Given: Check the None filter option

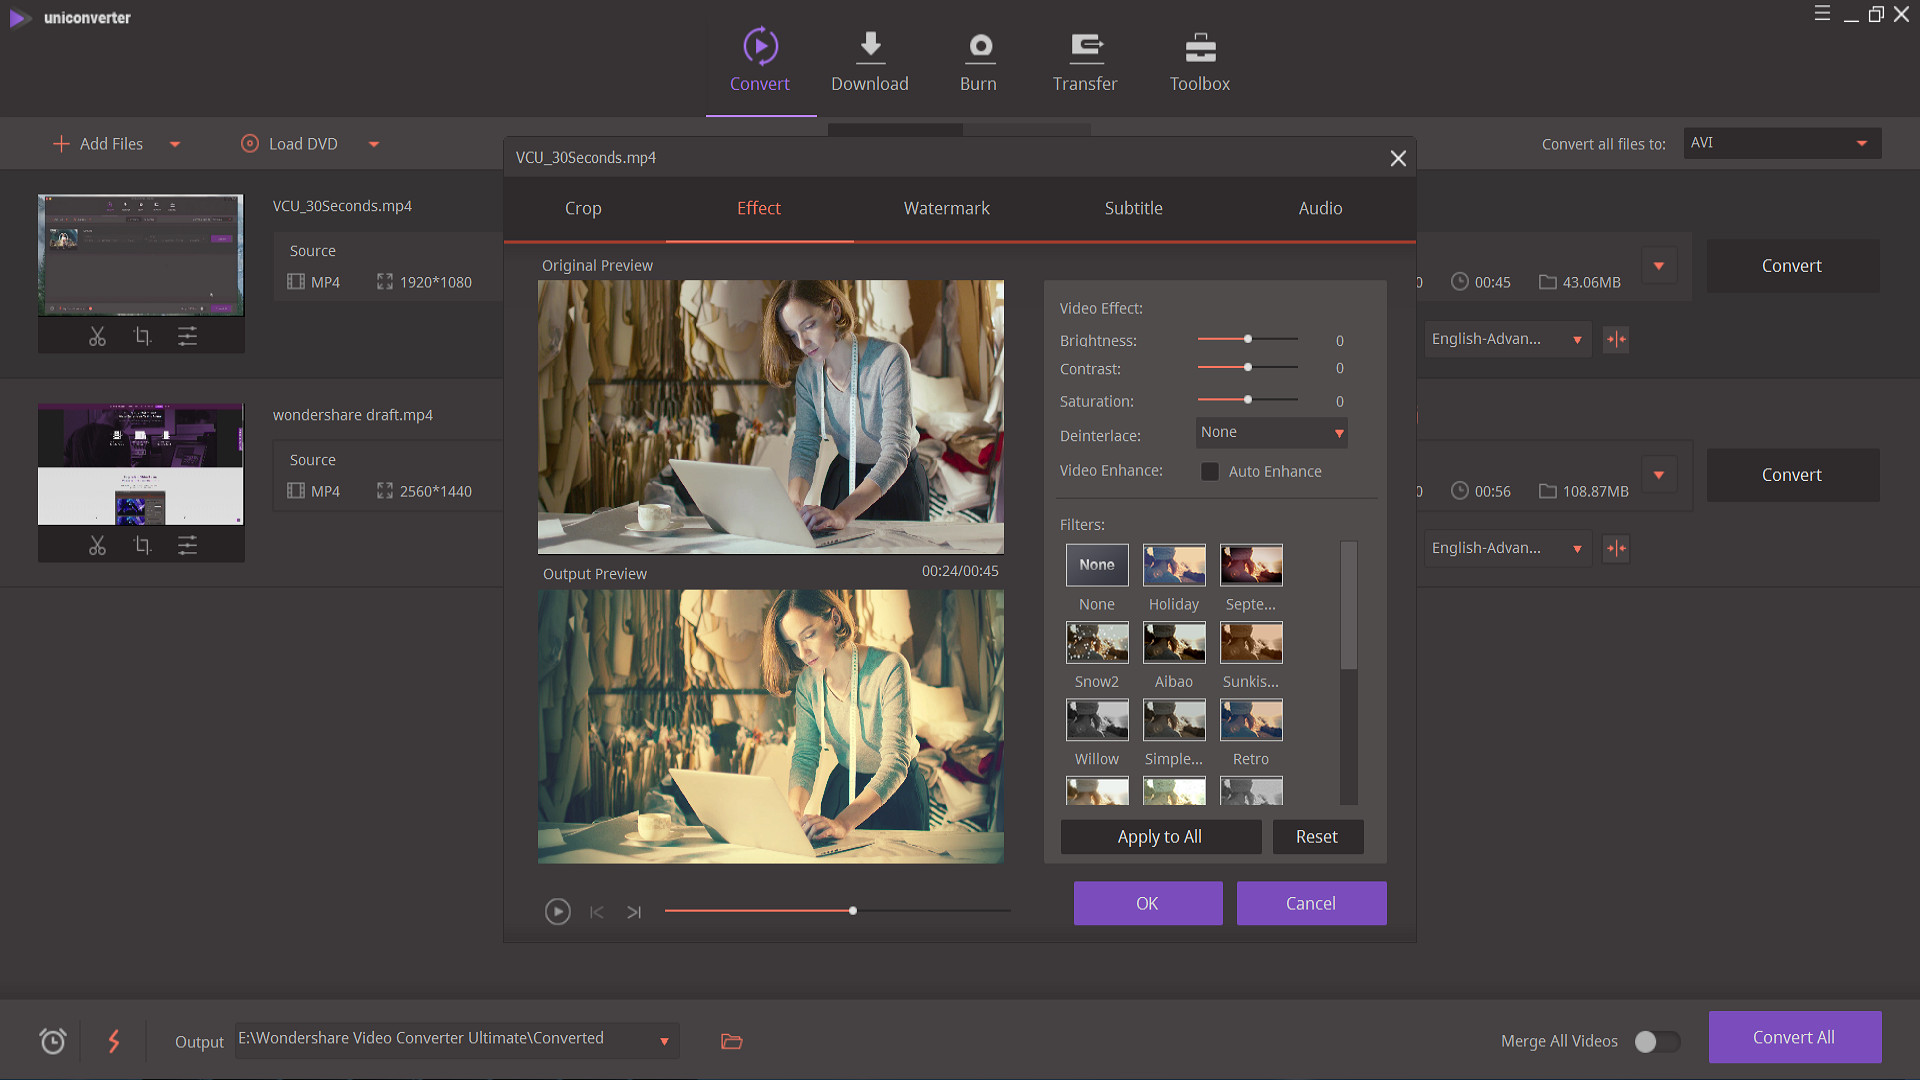Looking at the screenshot, I should tap(1097, 564).
